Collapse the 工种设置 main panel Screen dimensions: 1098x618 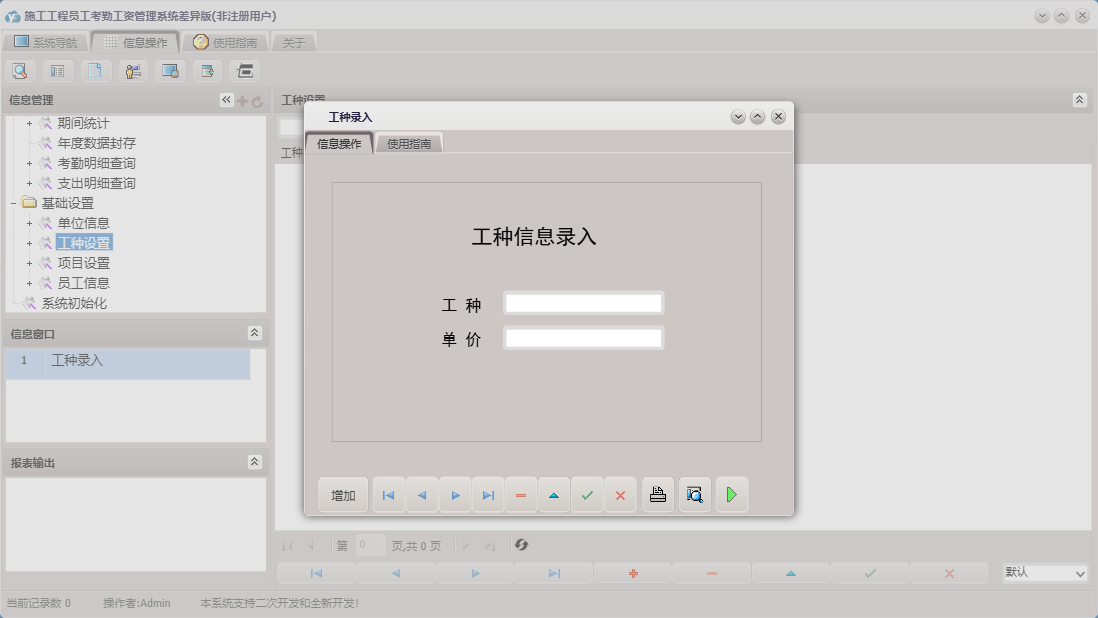1079,100
